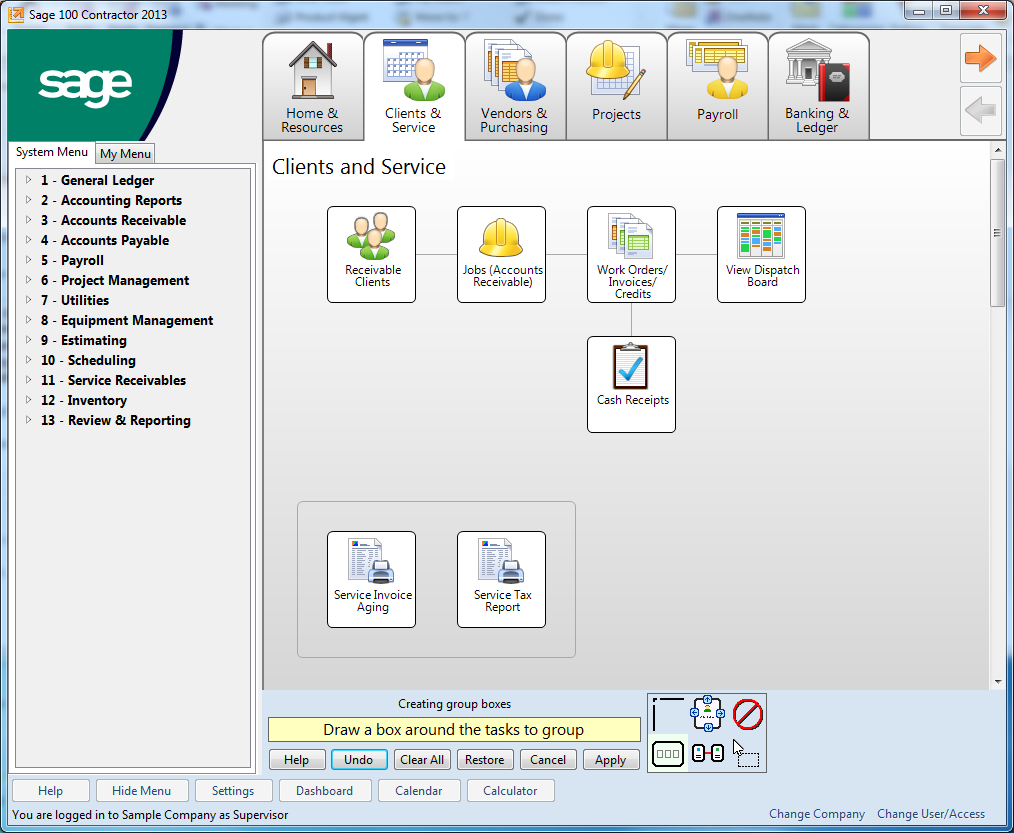1014x833 pixels.
Task: Click the Change User/Access link
Action: 931,814
